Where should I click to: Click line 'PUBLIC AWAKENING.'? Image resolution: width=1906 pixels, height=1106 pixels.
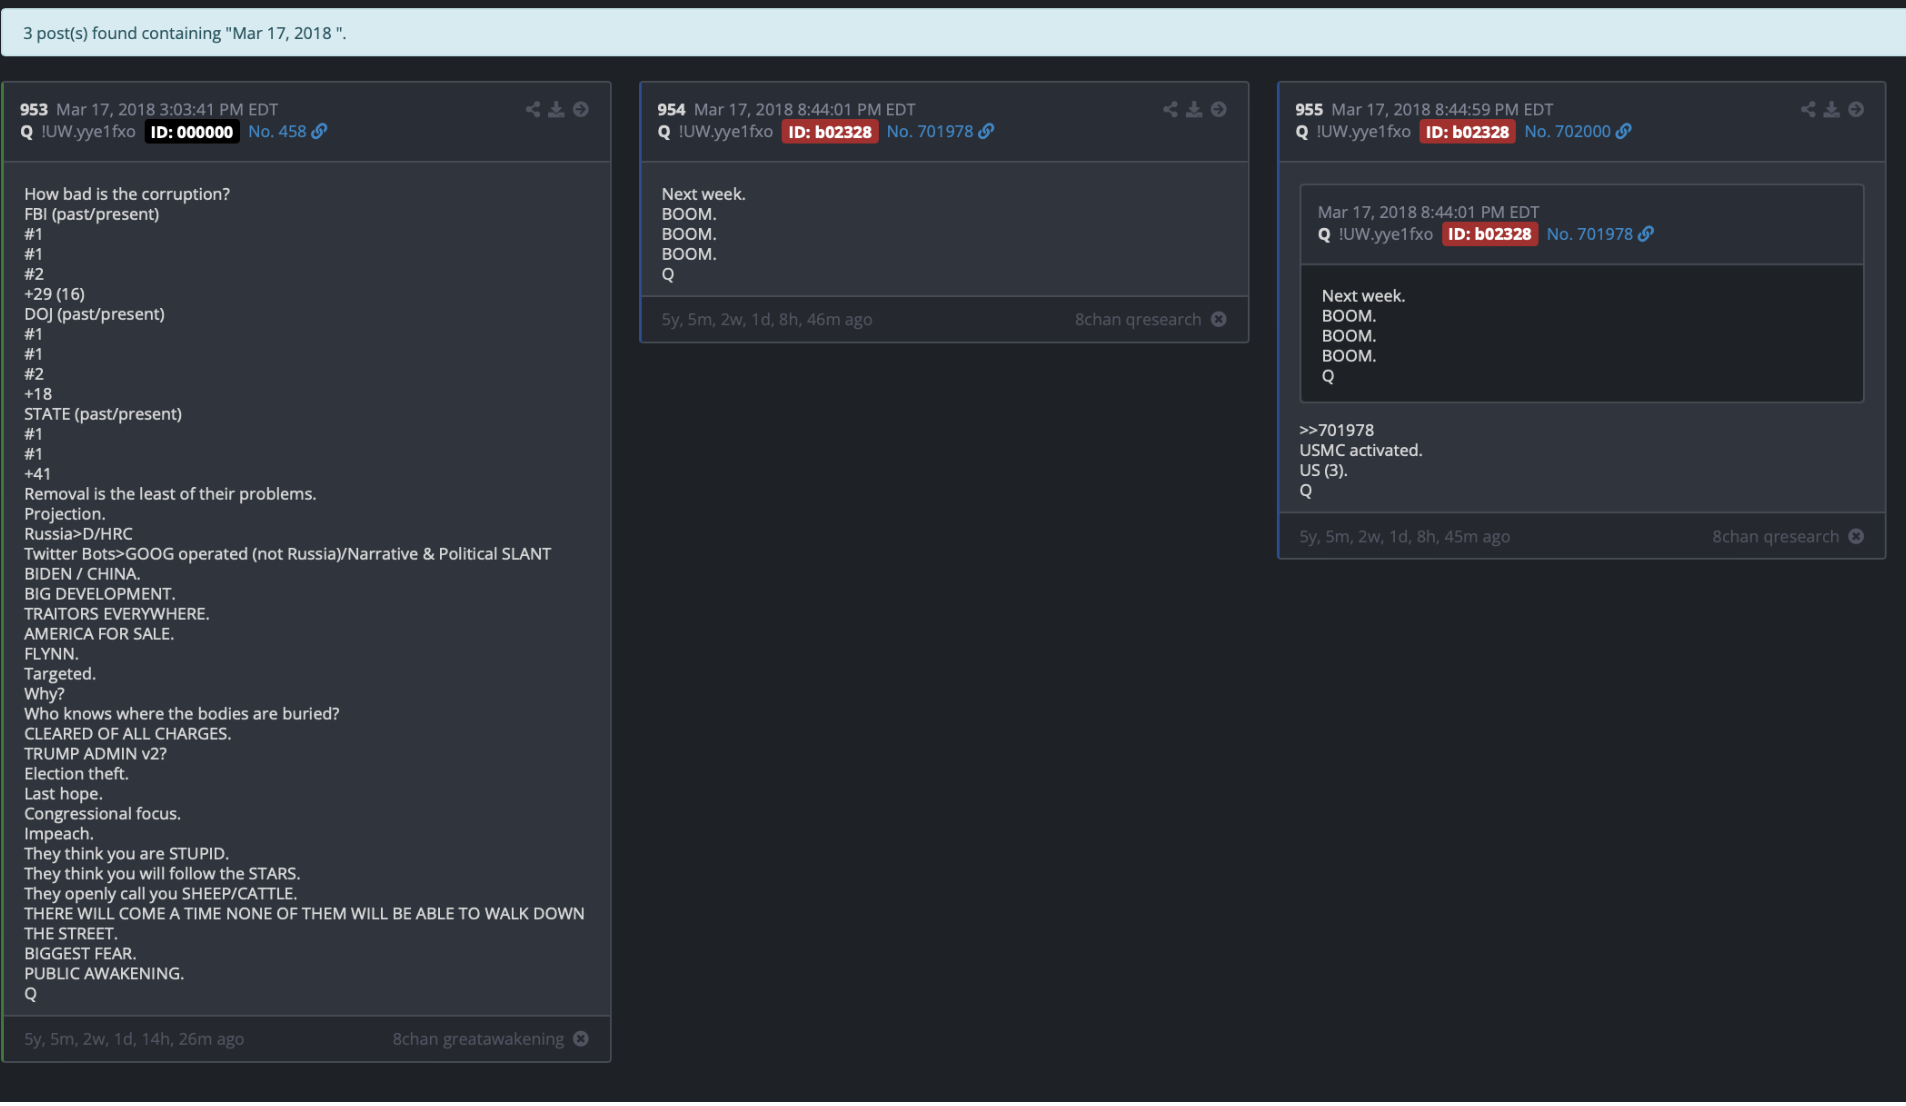click(x=104, y=974)
